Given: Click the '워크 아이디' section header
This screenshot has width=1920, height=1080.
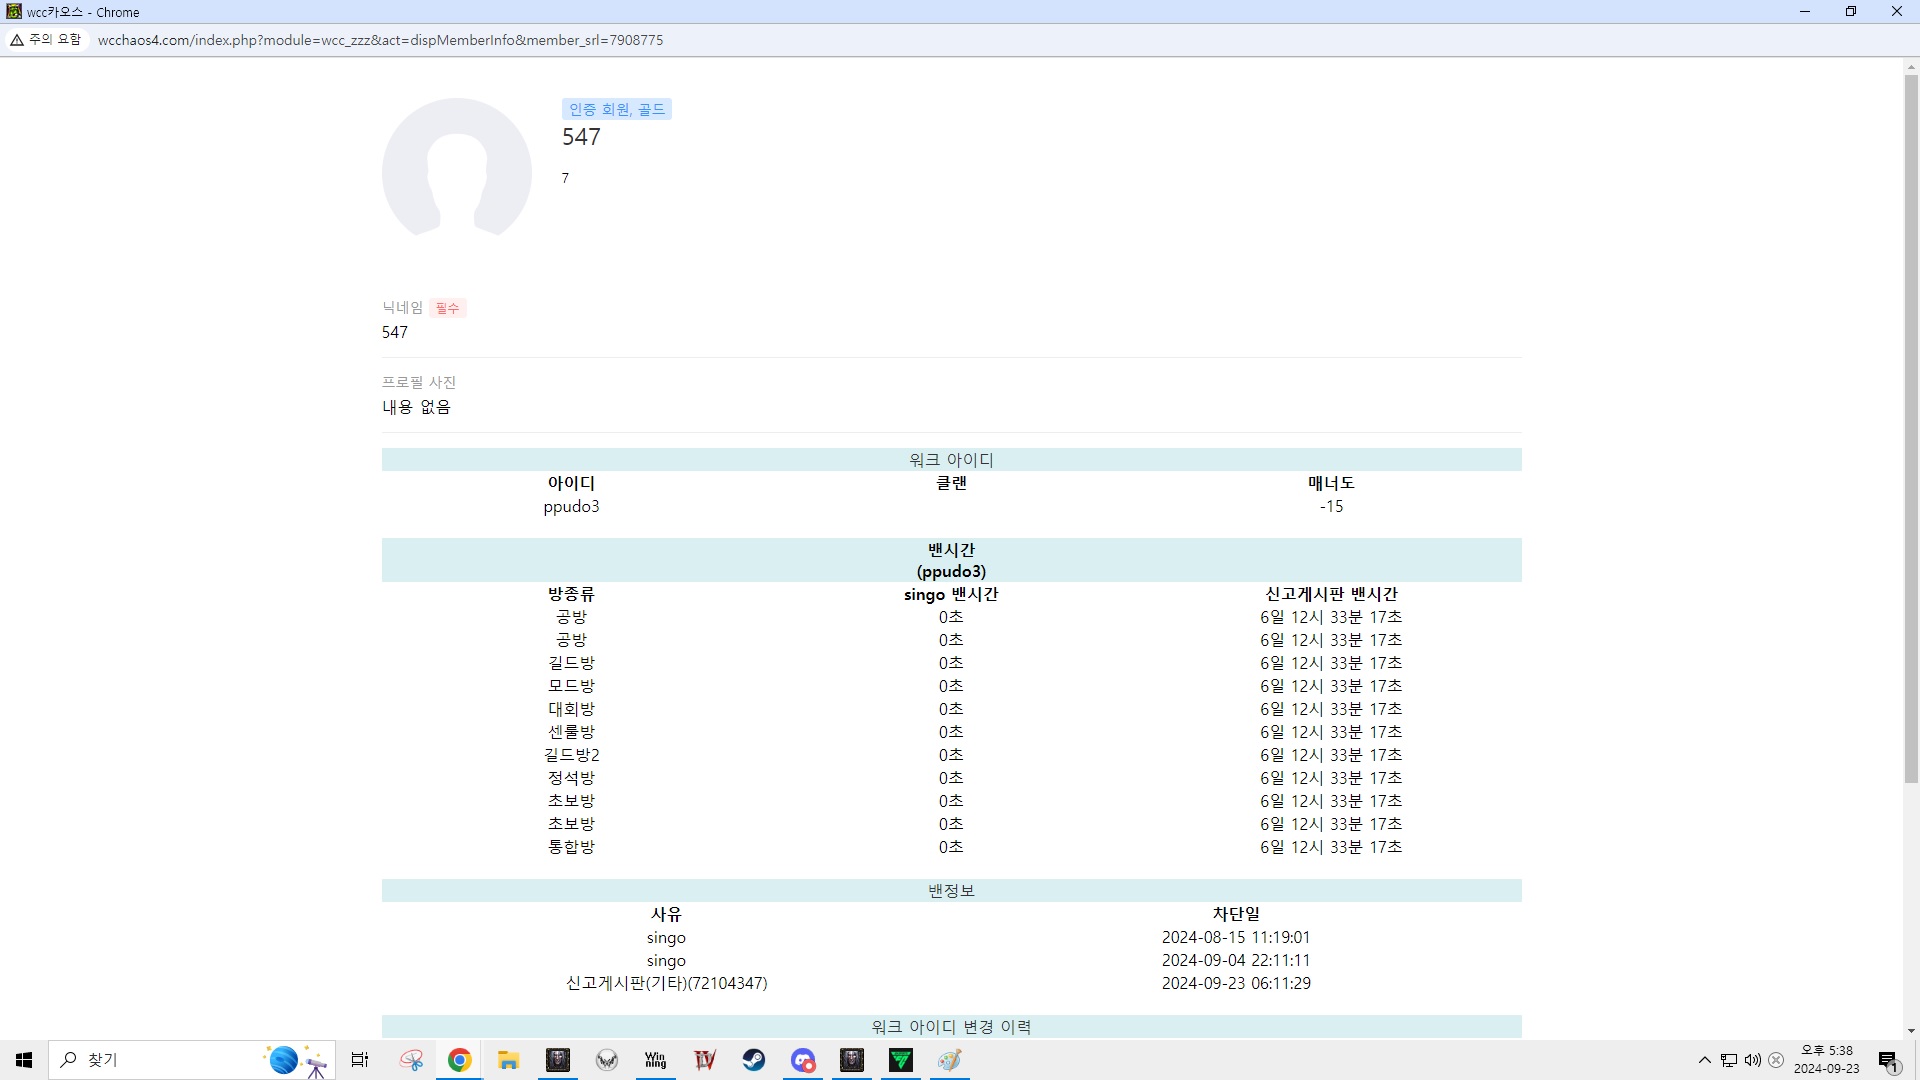Looking at the screenshot, I should (952, 460).
